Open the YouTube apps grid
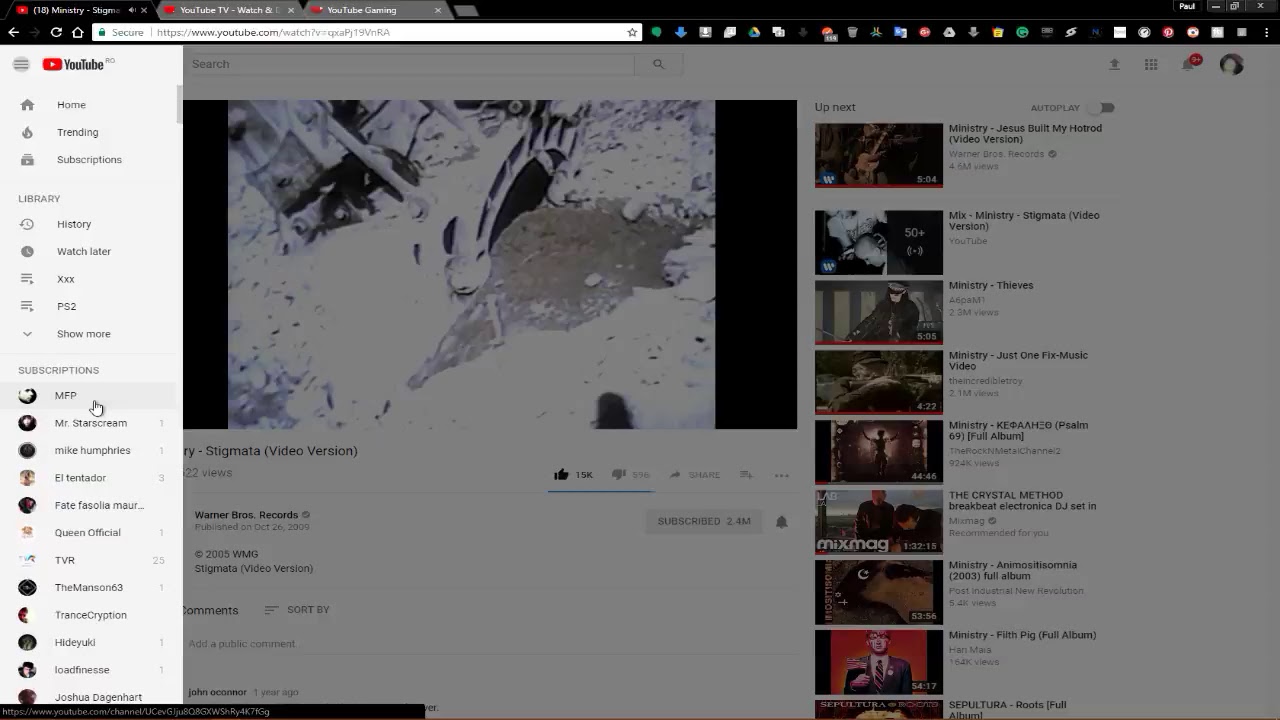The image size is (1280, 720). (1151, 64)
